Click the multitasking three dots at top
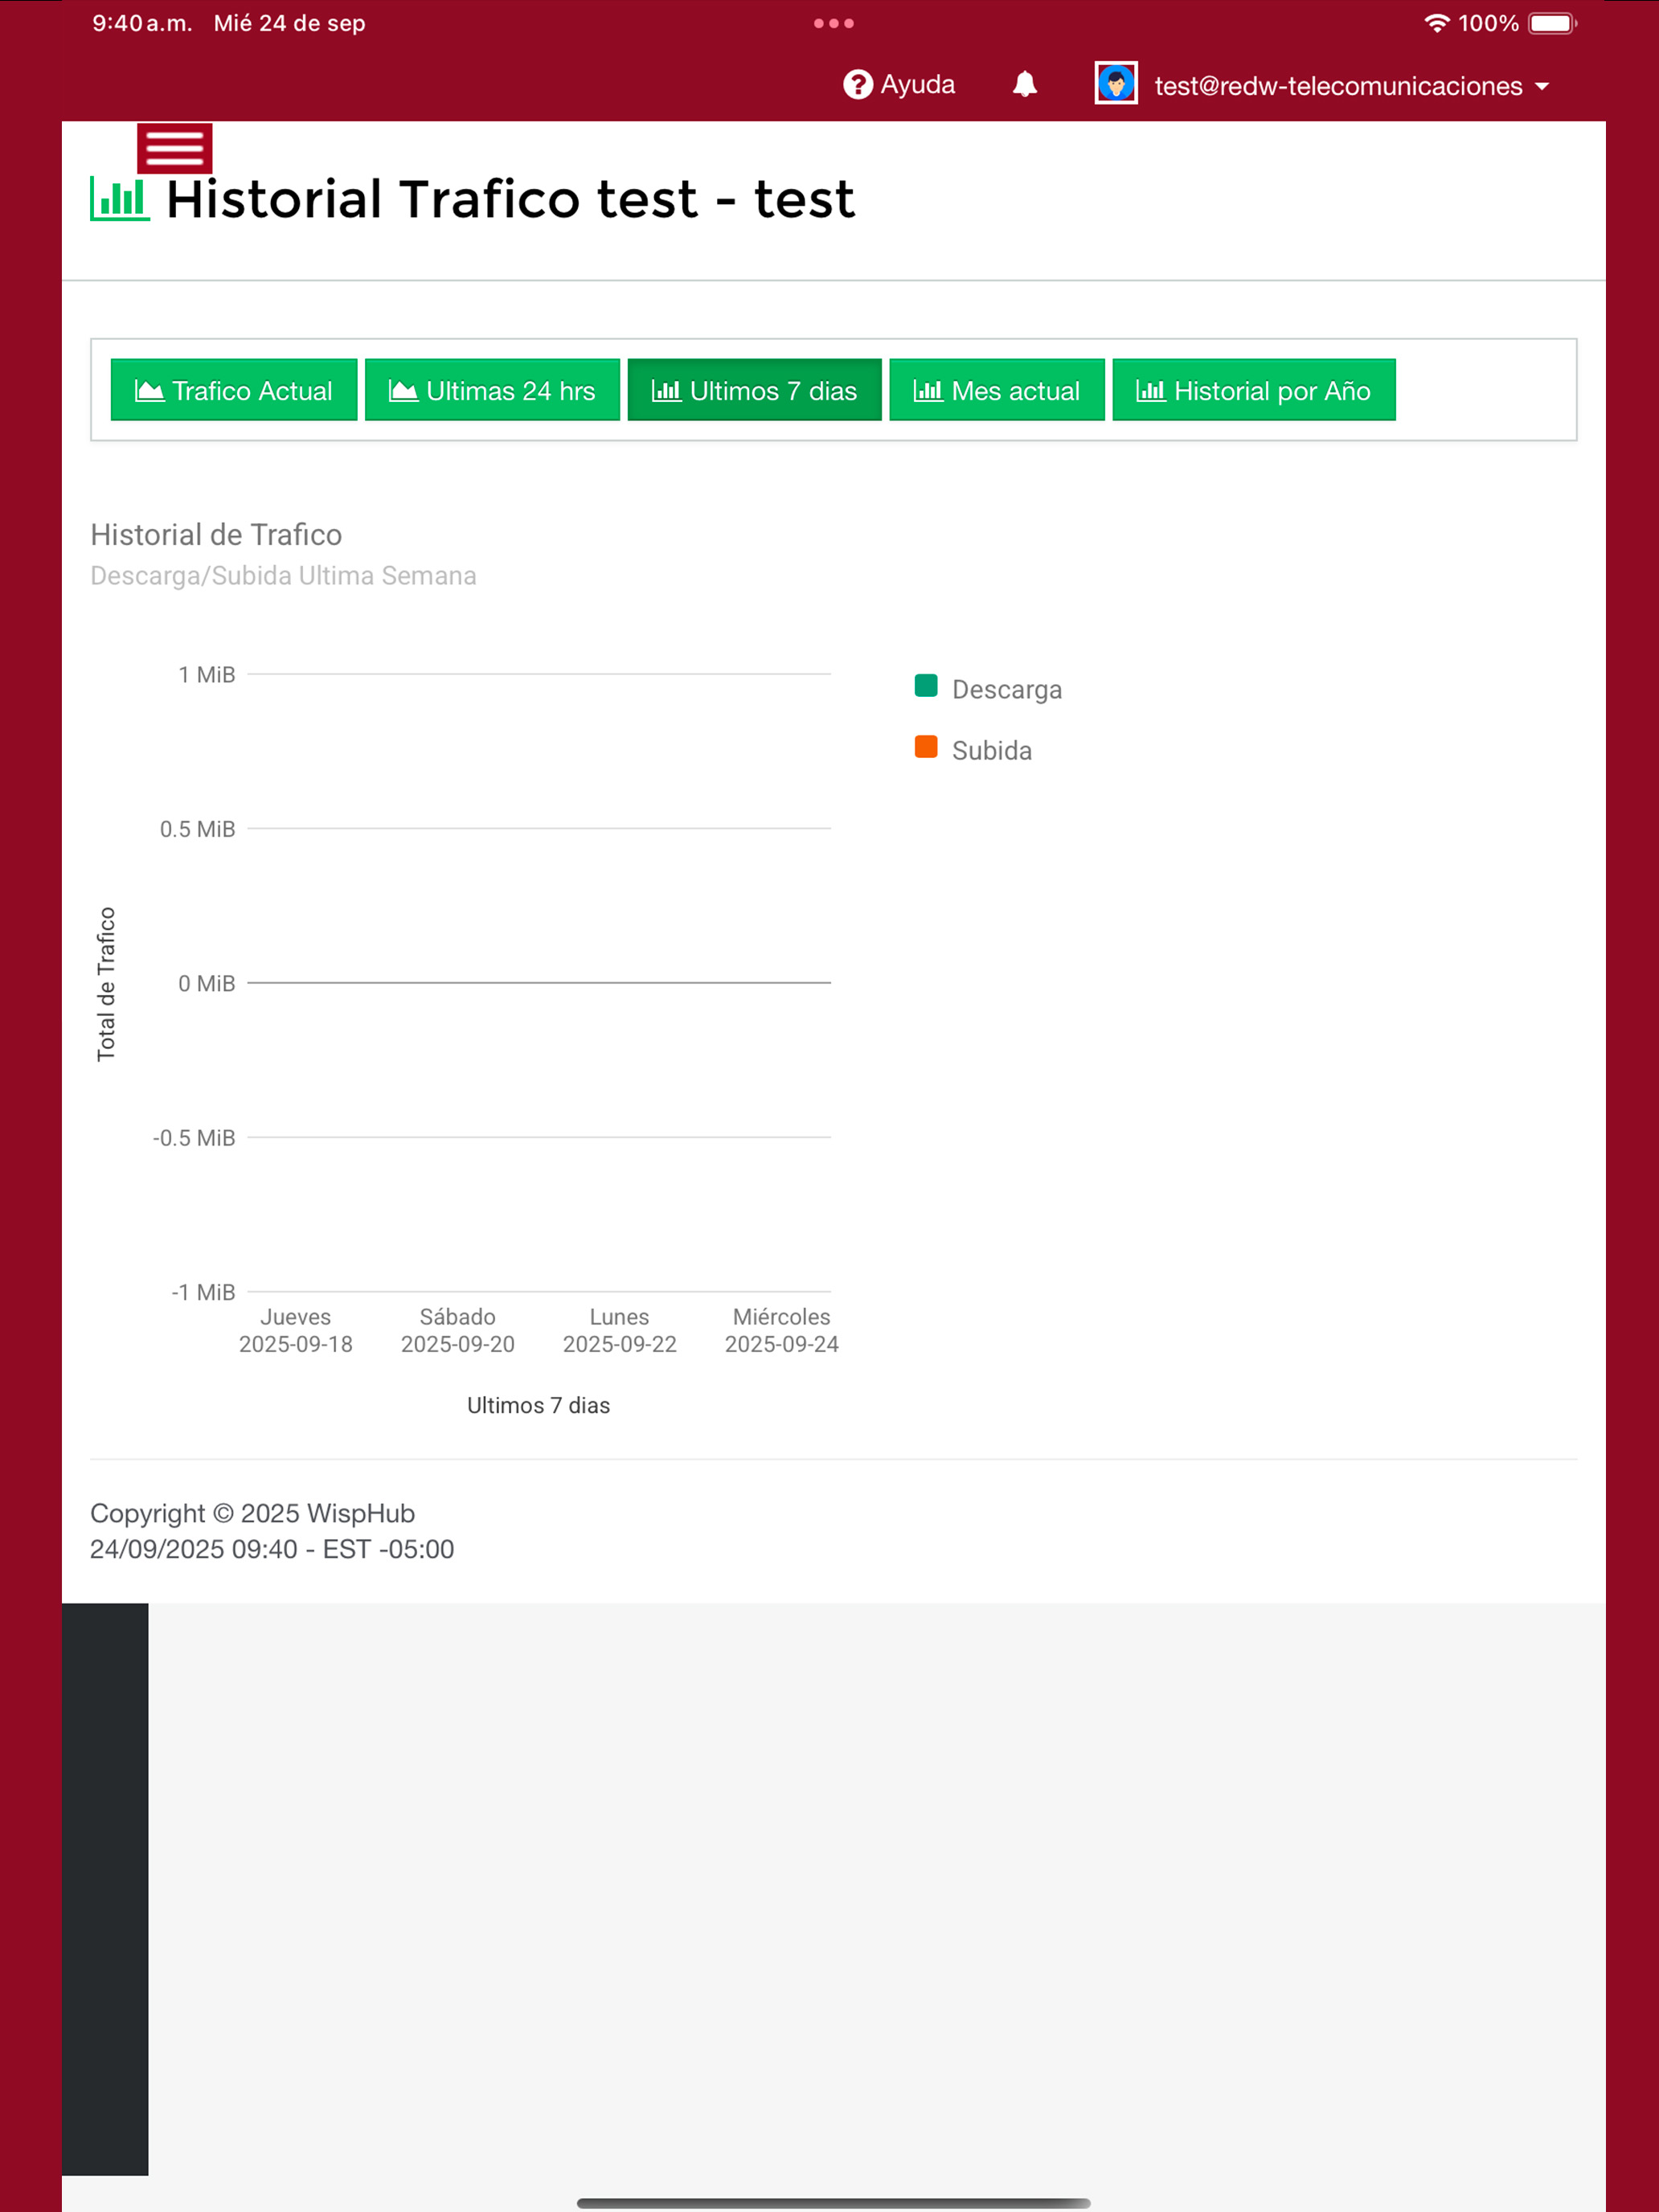The width and height of the screenshot is (1659, 2212). (x=833, y=23)
